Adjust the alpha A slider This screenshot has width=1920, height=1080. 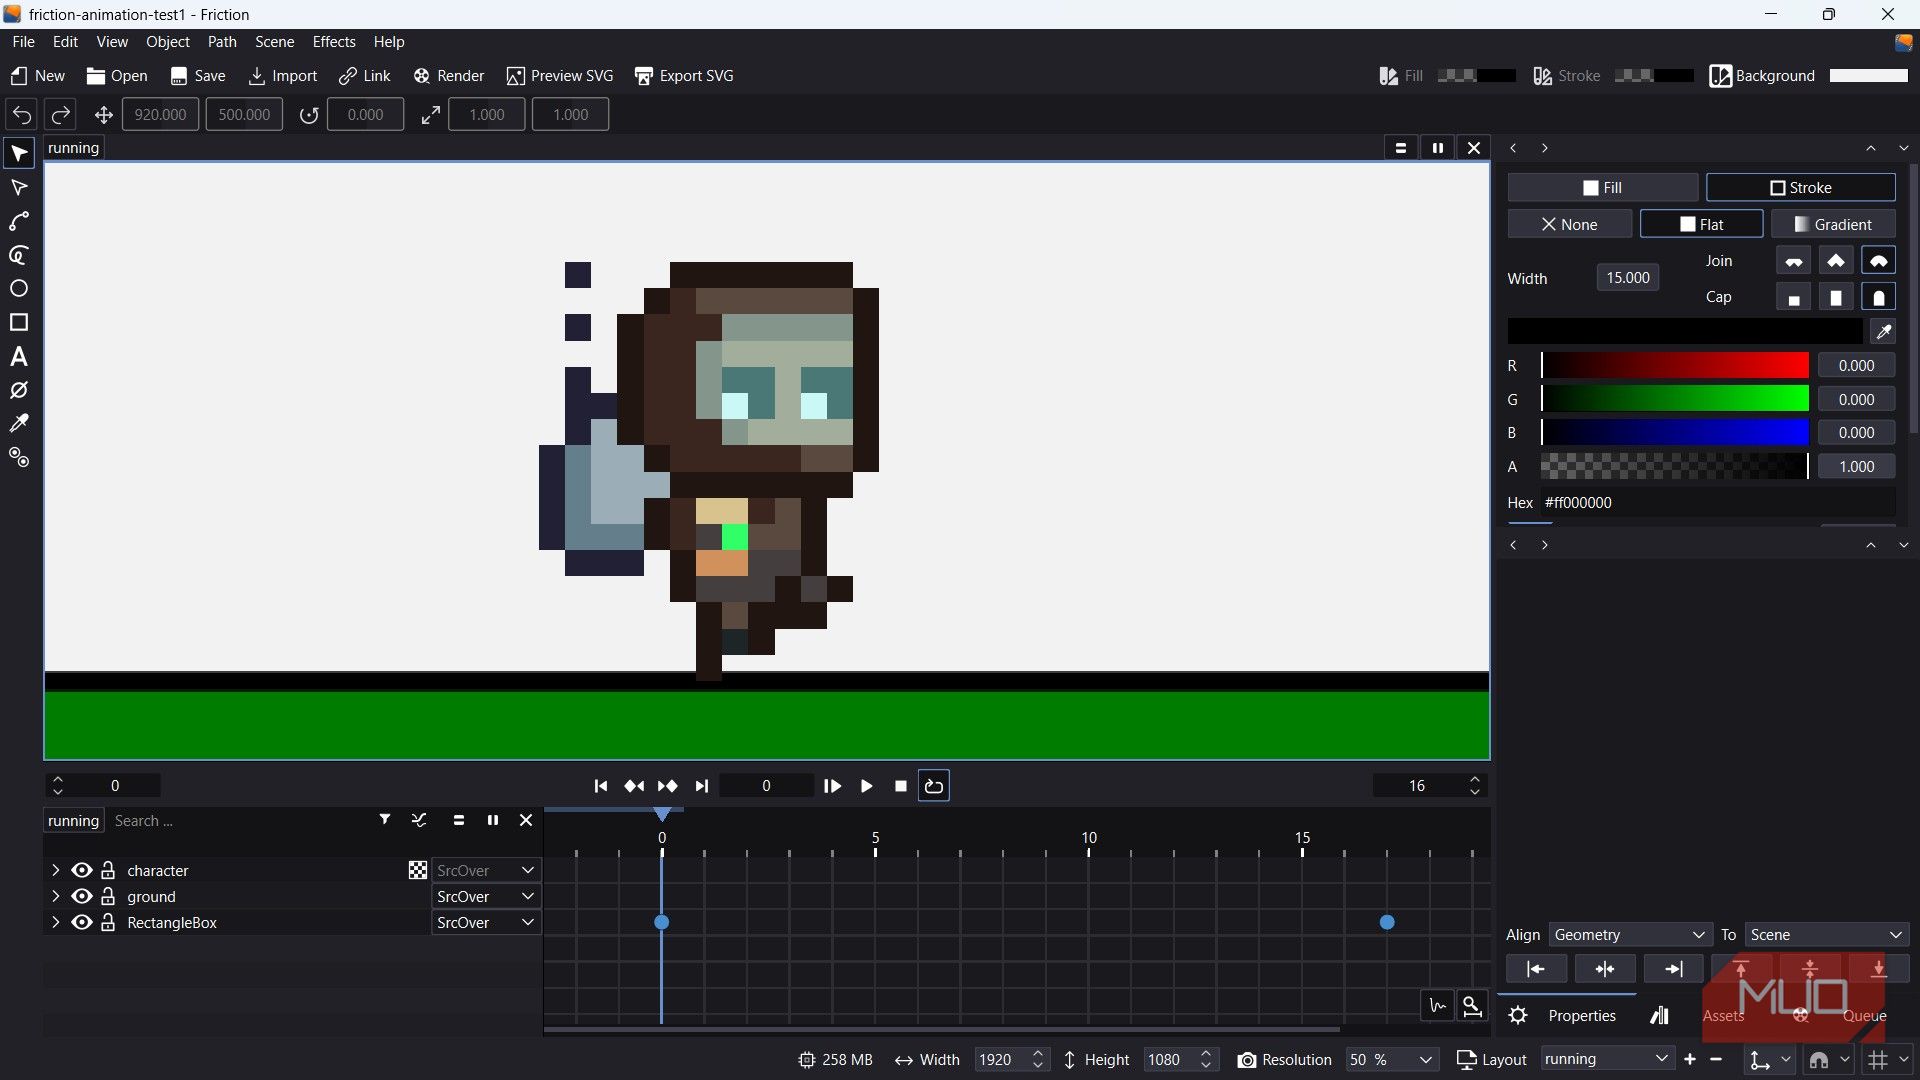click(1675, 467)
